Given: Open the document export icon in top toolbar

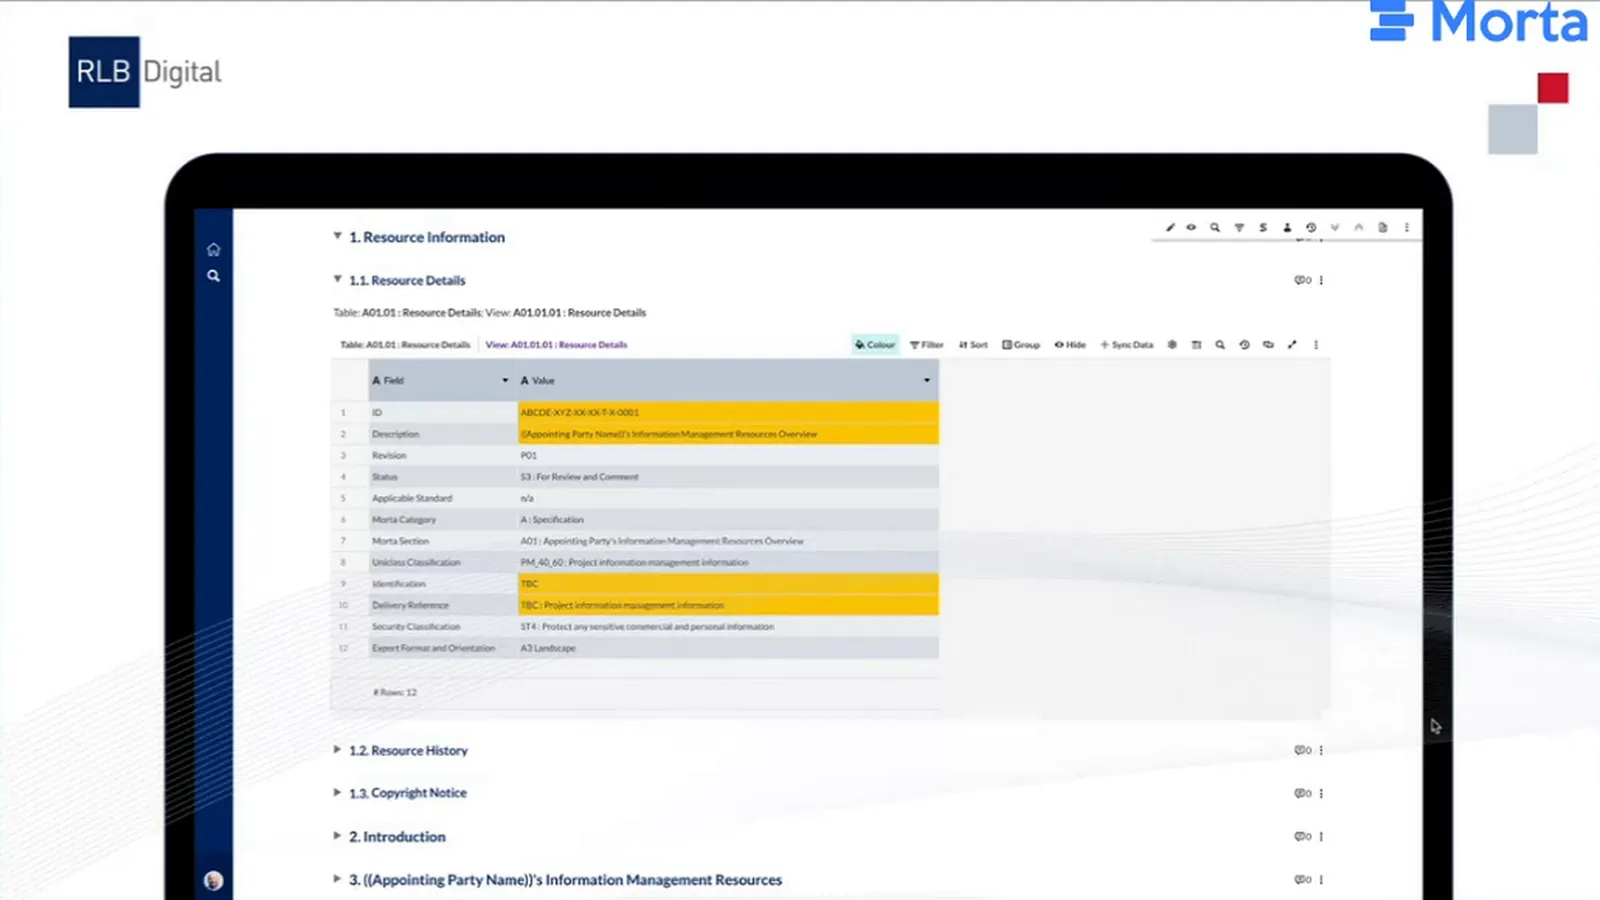Looking at the screenshot, I should coord(1383,227).
